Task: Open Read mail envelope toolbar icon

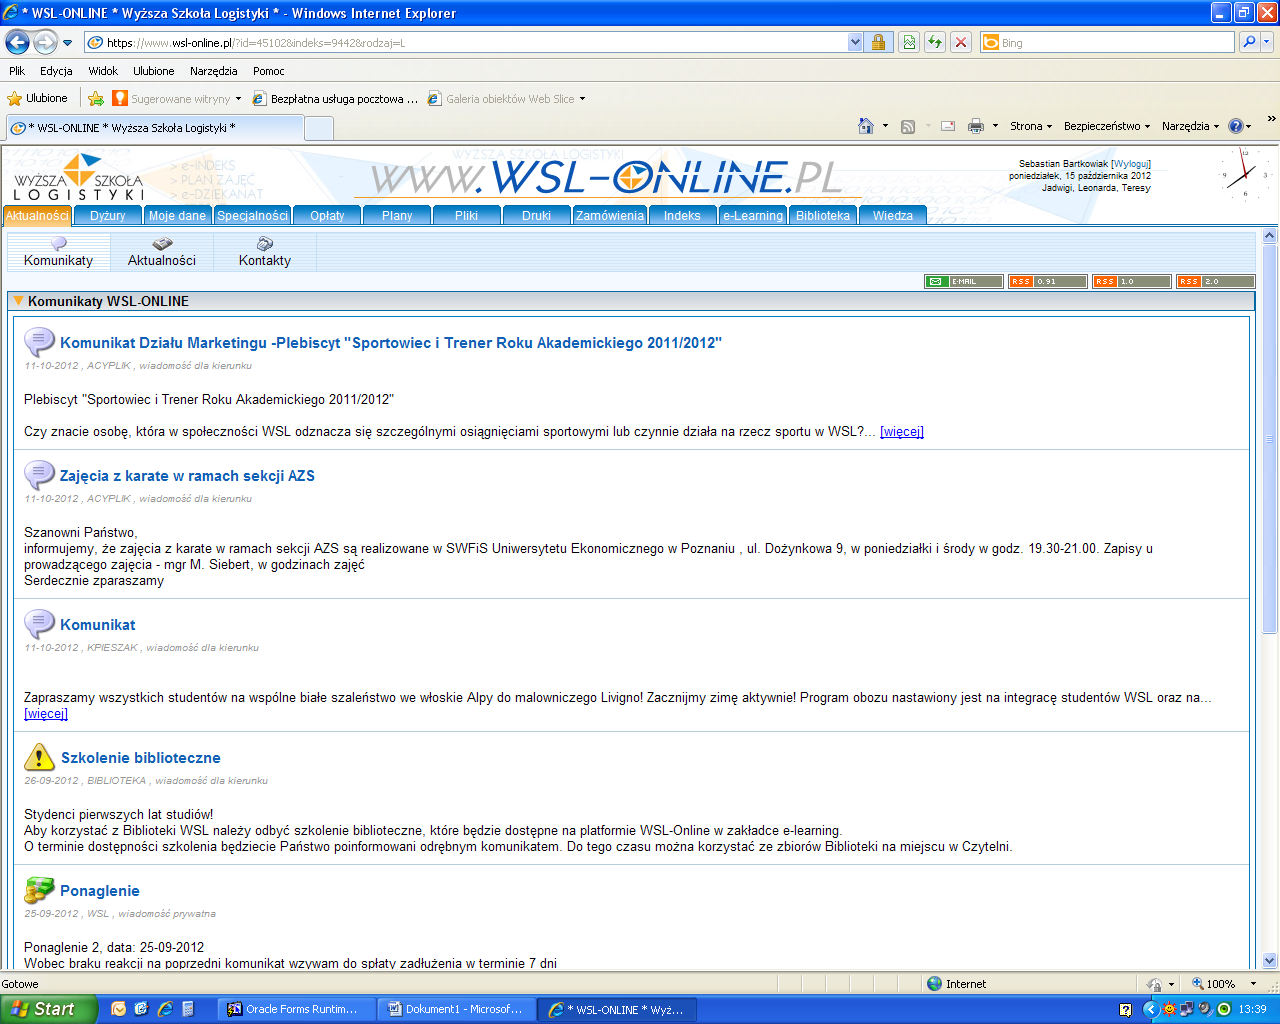Action: (x=948, y=126)
